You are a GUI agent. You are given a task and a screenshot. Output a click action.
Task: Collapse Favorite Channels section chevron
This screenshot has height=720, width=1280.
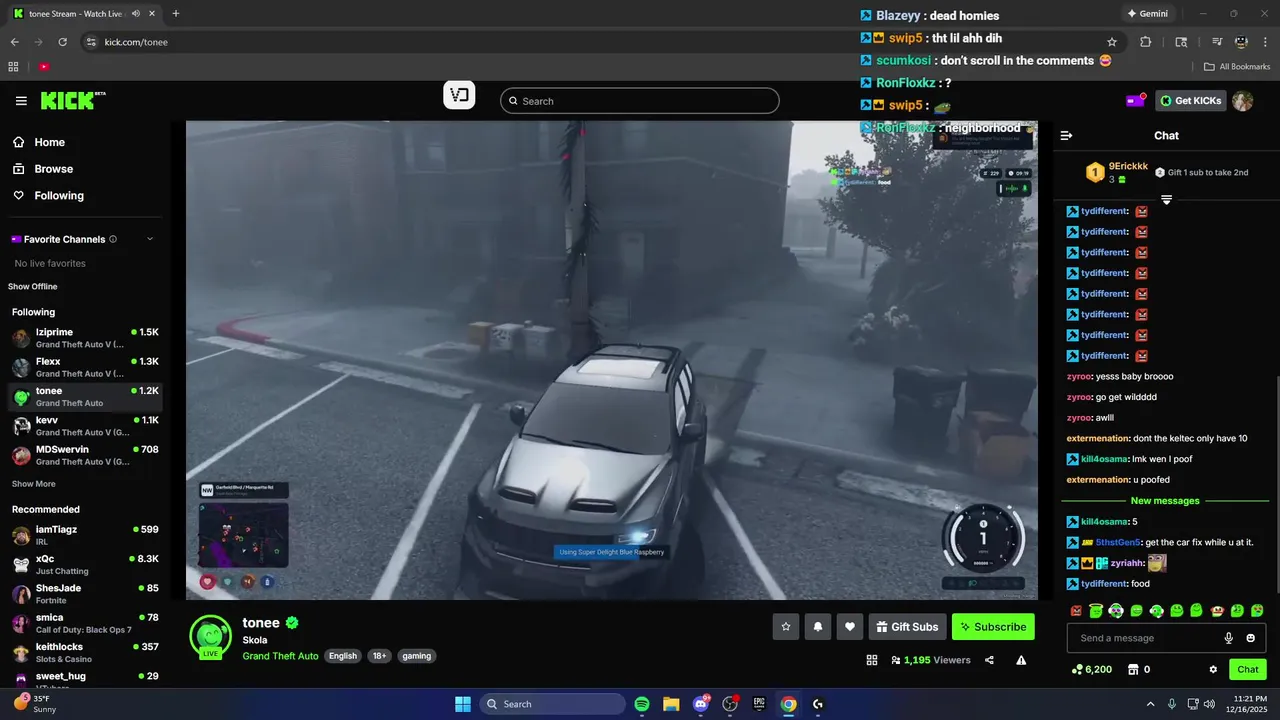pos(150,239)
